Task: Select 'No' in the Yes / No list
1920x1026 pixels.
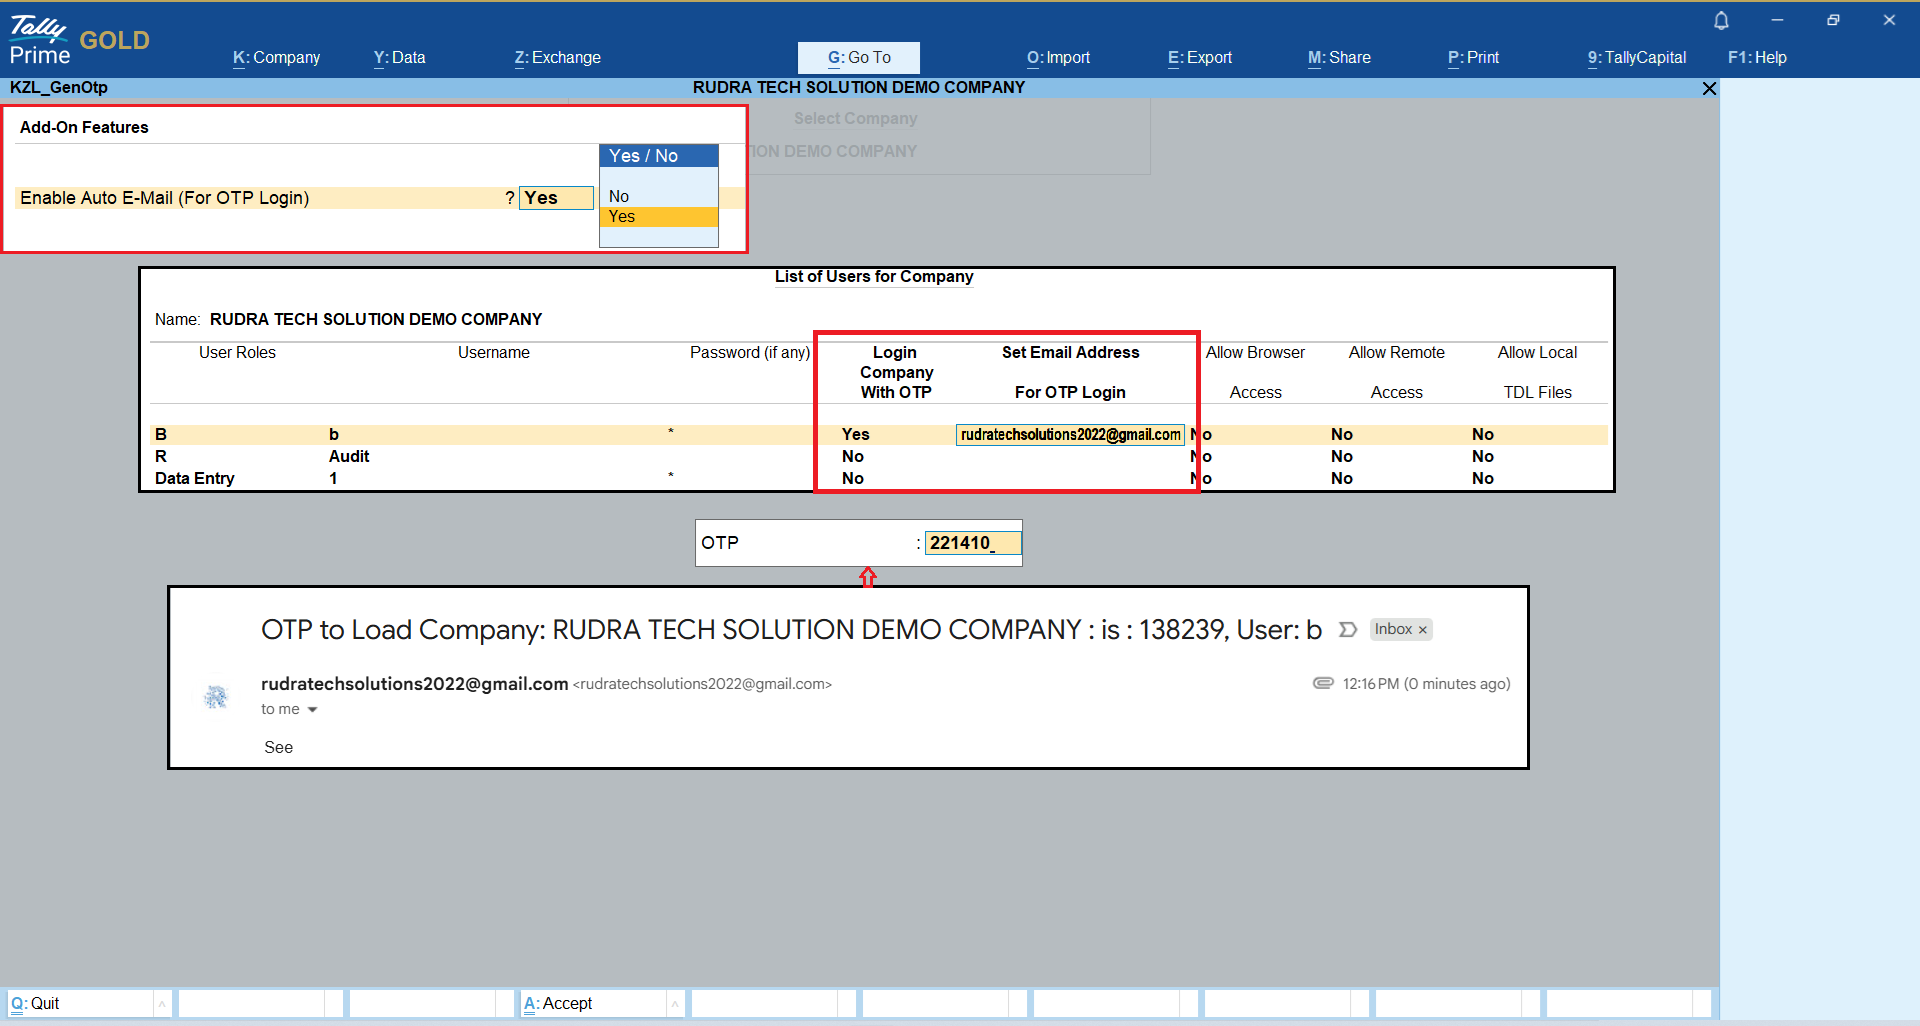Action: 619,197
